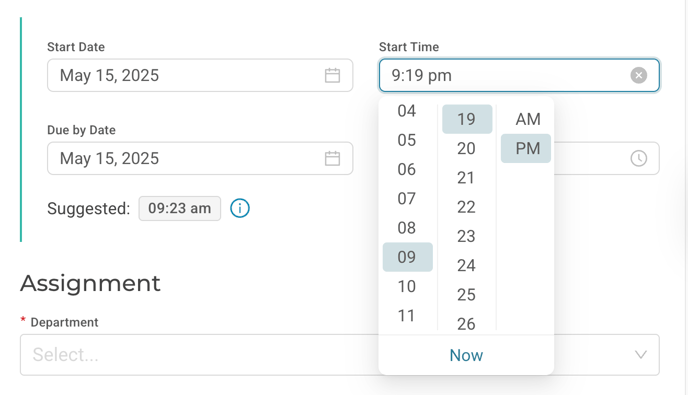The width and height of the screenshot is (688, 395).
Task: Expand the Department dropdown arrow
Action: point(641,355)
